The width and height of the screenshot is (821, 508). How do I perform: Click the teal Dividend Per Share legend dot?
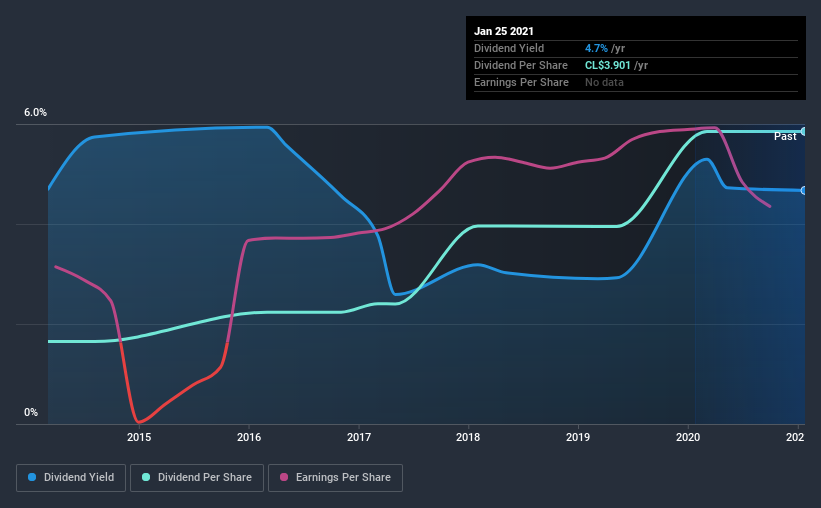[146, 477]
